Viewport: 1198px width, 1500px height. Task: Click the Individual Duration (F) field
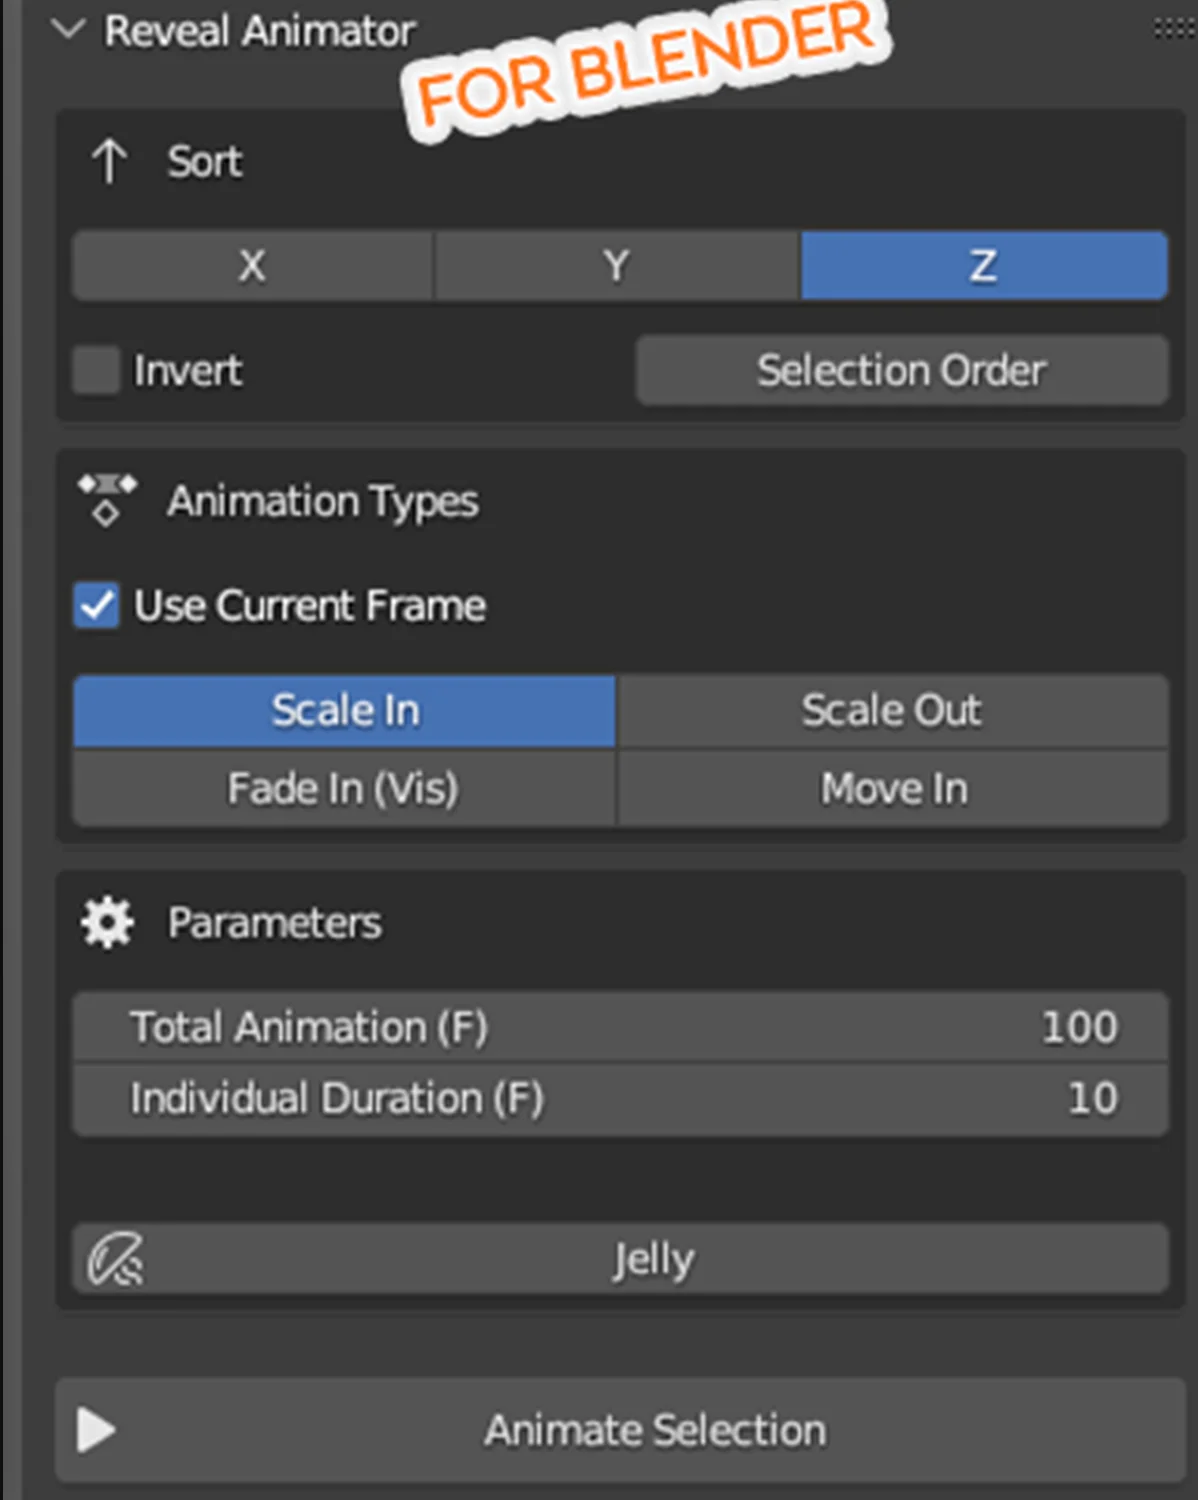click(x=620, y=1098)
